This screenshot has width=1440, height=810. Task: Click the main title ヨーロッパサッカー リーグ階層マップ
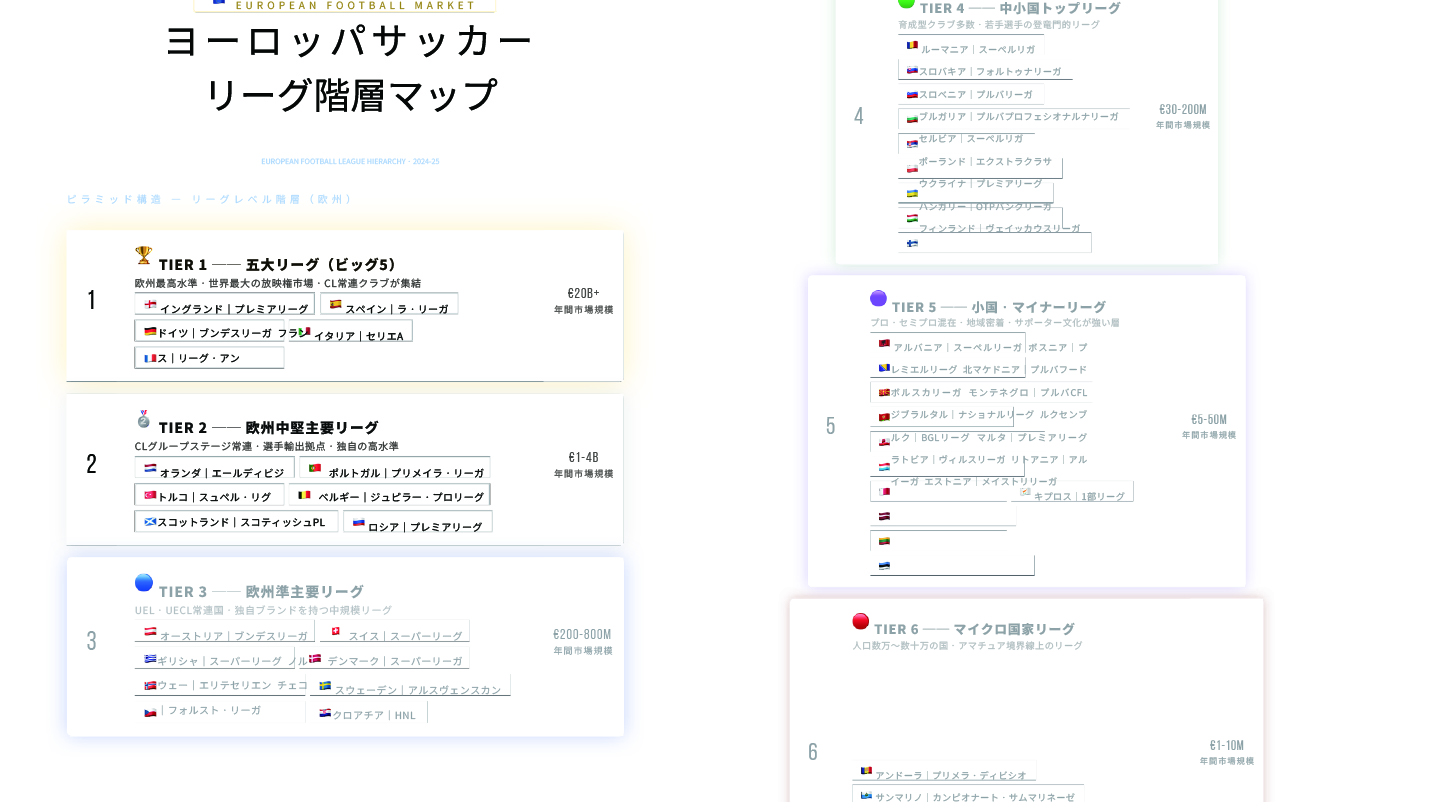(347, 68)
